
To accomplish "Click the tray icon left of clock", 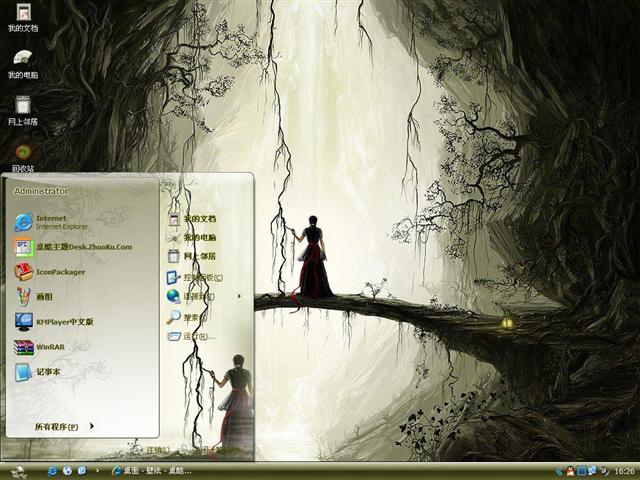I will [x=604, y=471].
